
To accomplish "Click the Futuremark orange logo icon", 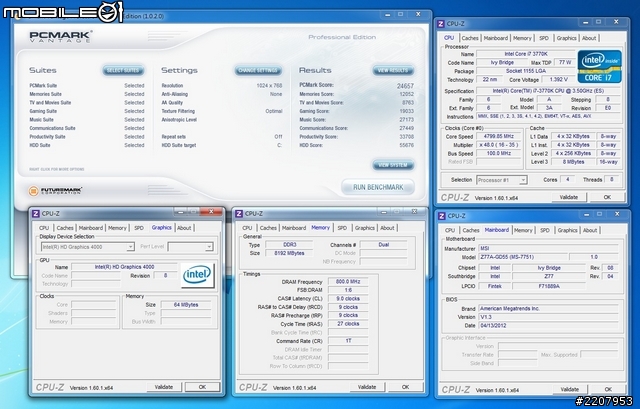I will pos(33,191).
